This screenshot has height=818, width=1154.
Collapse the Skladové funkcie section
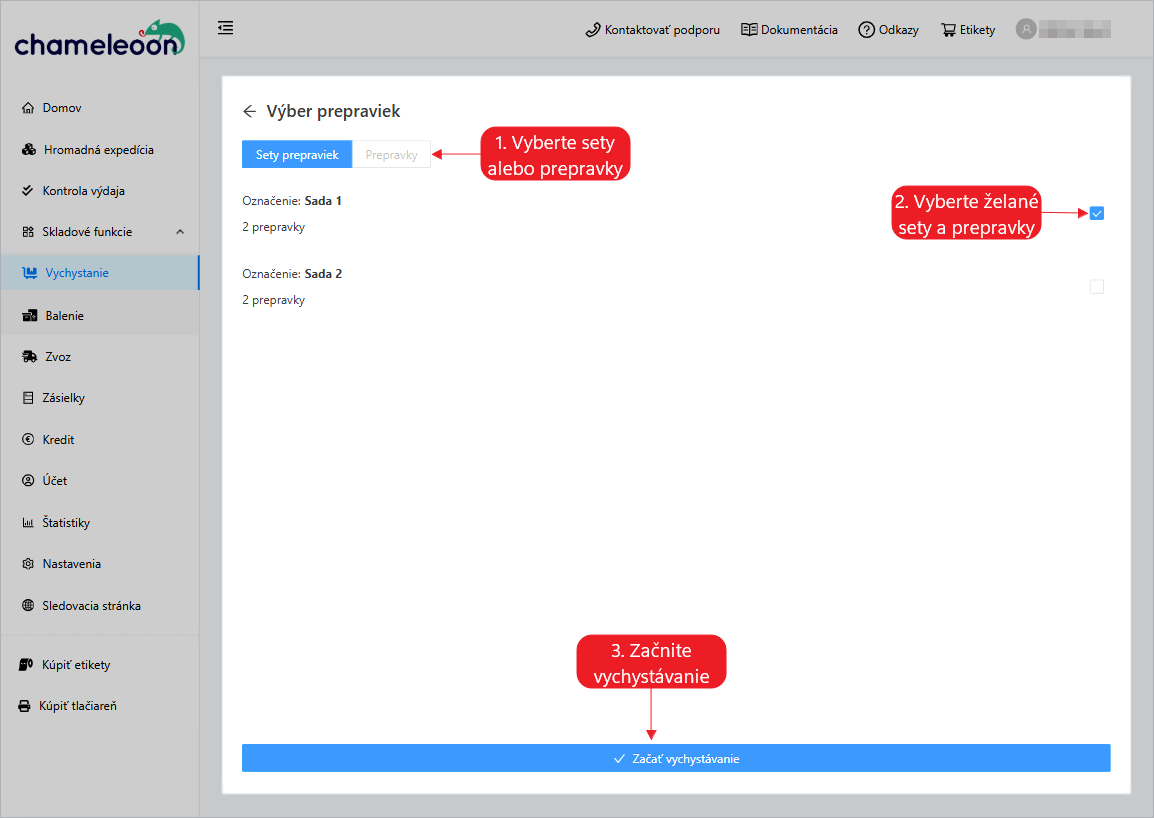pyautogui.click(x=180, y=232)
